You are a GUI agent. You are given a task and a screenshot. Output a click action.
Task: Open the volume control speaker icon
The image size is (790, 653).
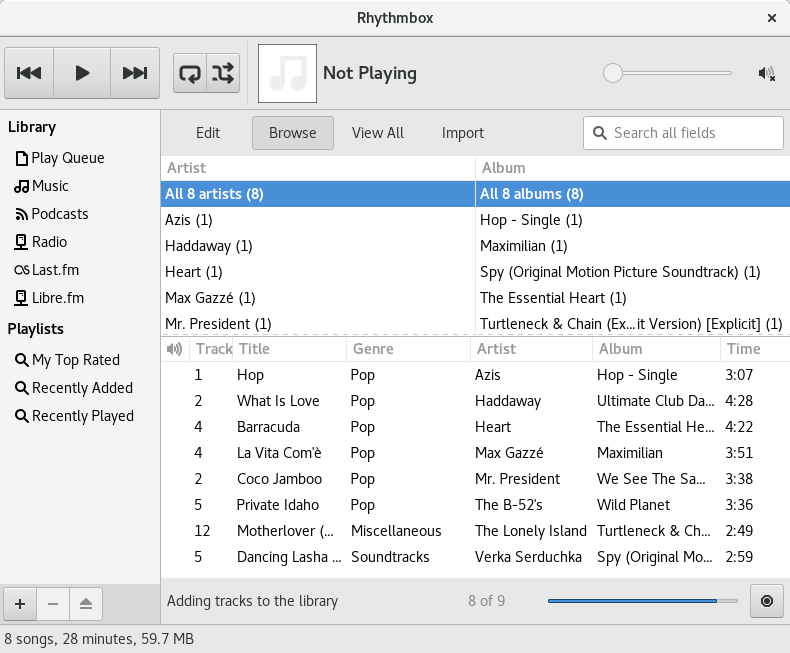766,74
